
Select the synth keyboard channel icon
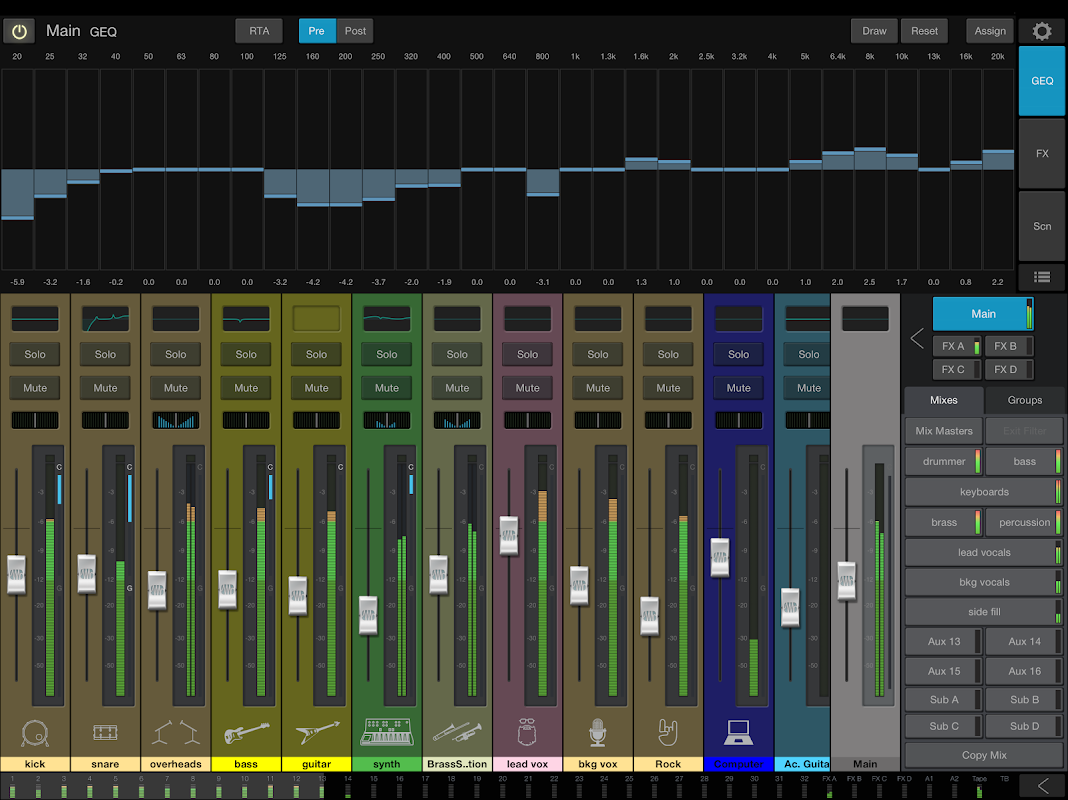point(386,732)
